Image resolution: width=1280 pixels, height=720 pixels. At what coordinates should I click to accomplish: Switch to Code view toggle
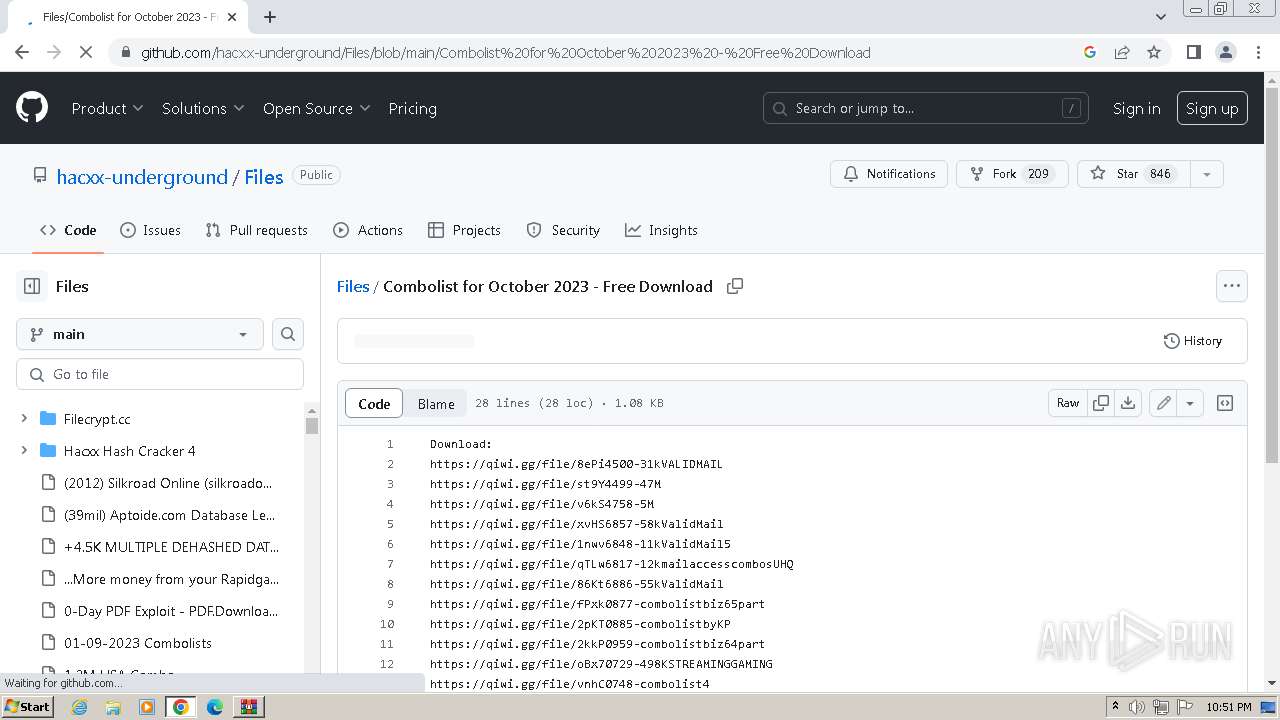pyautogui.click(x=374, y=403)
